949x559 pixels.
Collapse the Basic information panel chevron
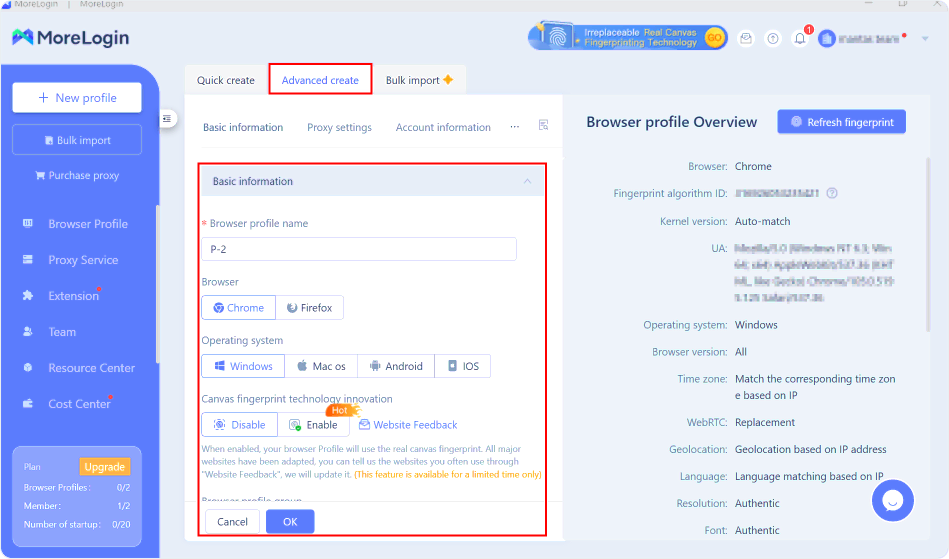click(x=527, y=181)
